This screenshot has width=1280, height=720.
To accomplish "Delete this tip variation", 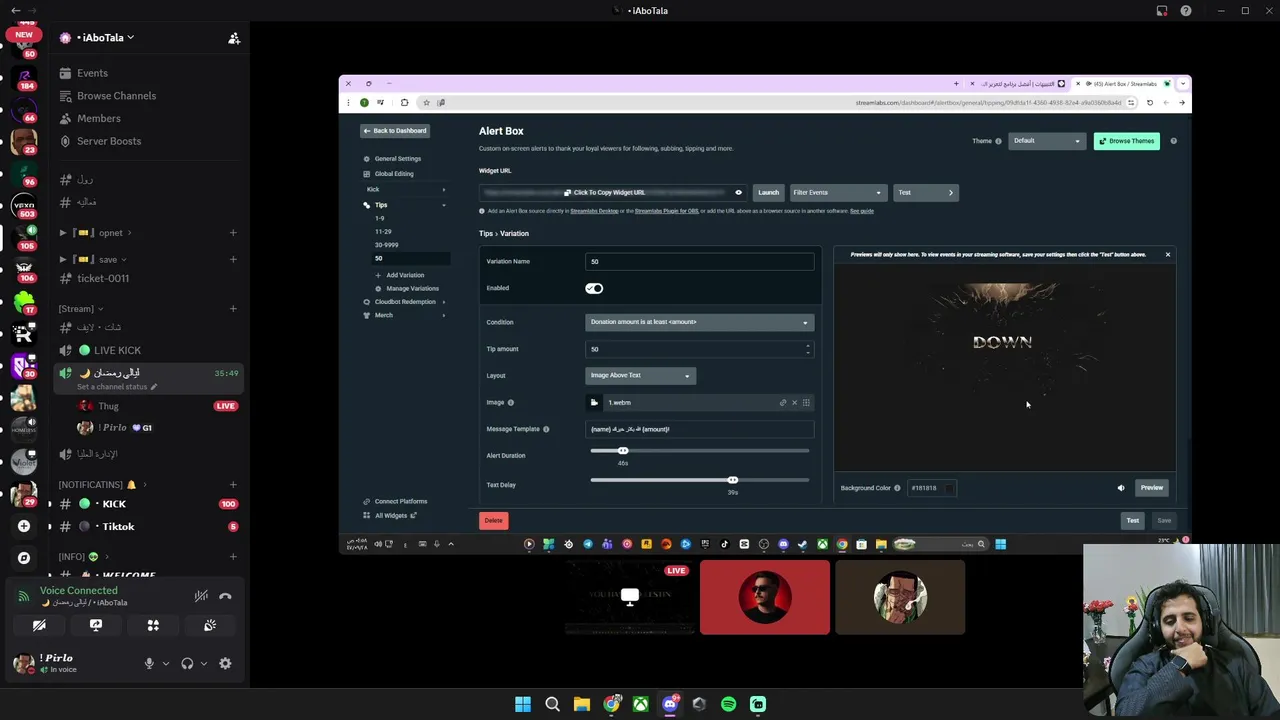I will 494,520.
